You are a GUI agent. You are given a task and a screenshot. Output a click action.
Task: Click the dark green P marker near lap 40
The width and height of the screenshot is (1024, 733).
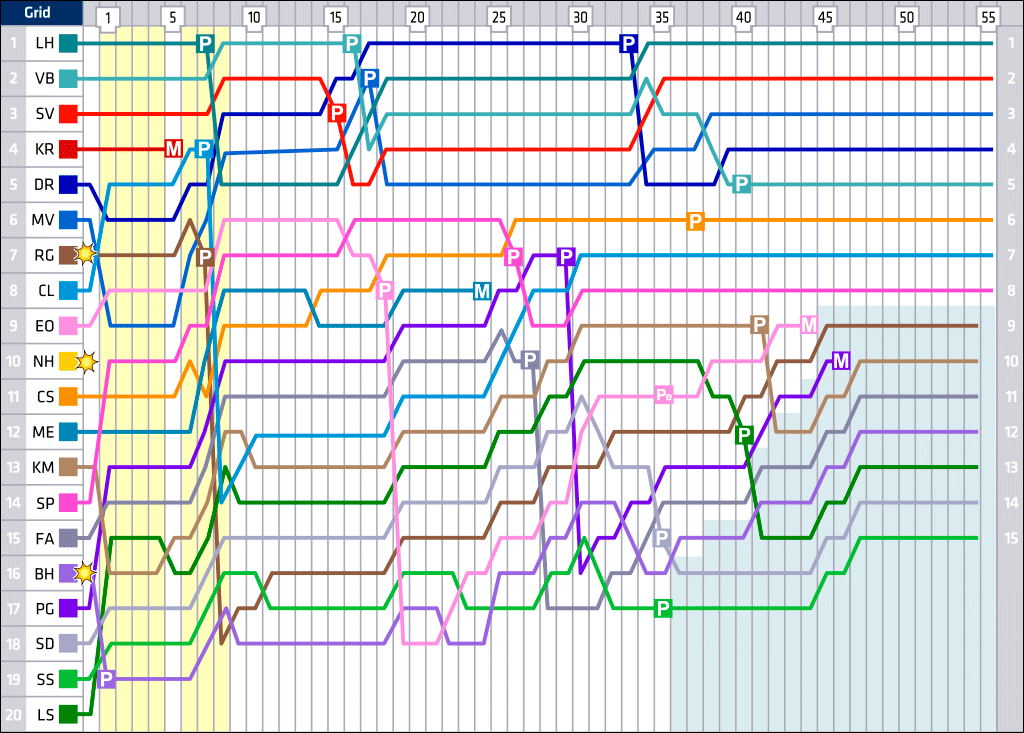[743, 434]
